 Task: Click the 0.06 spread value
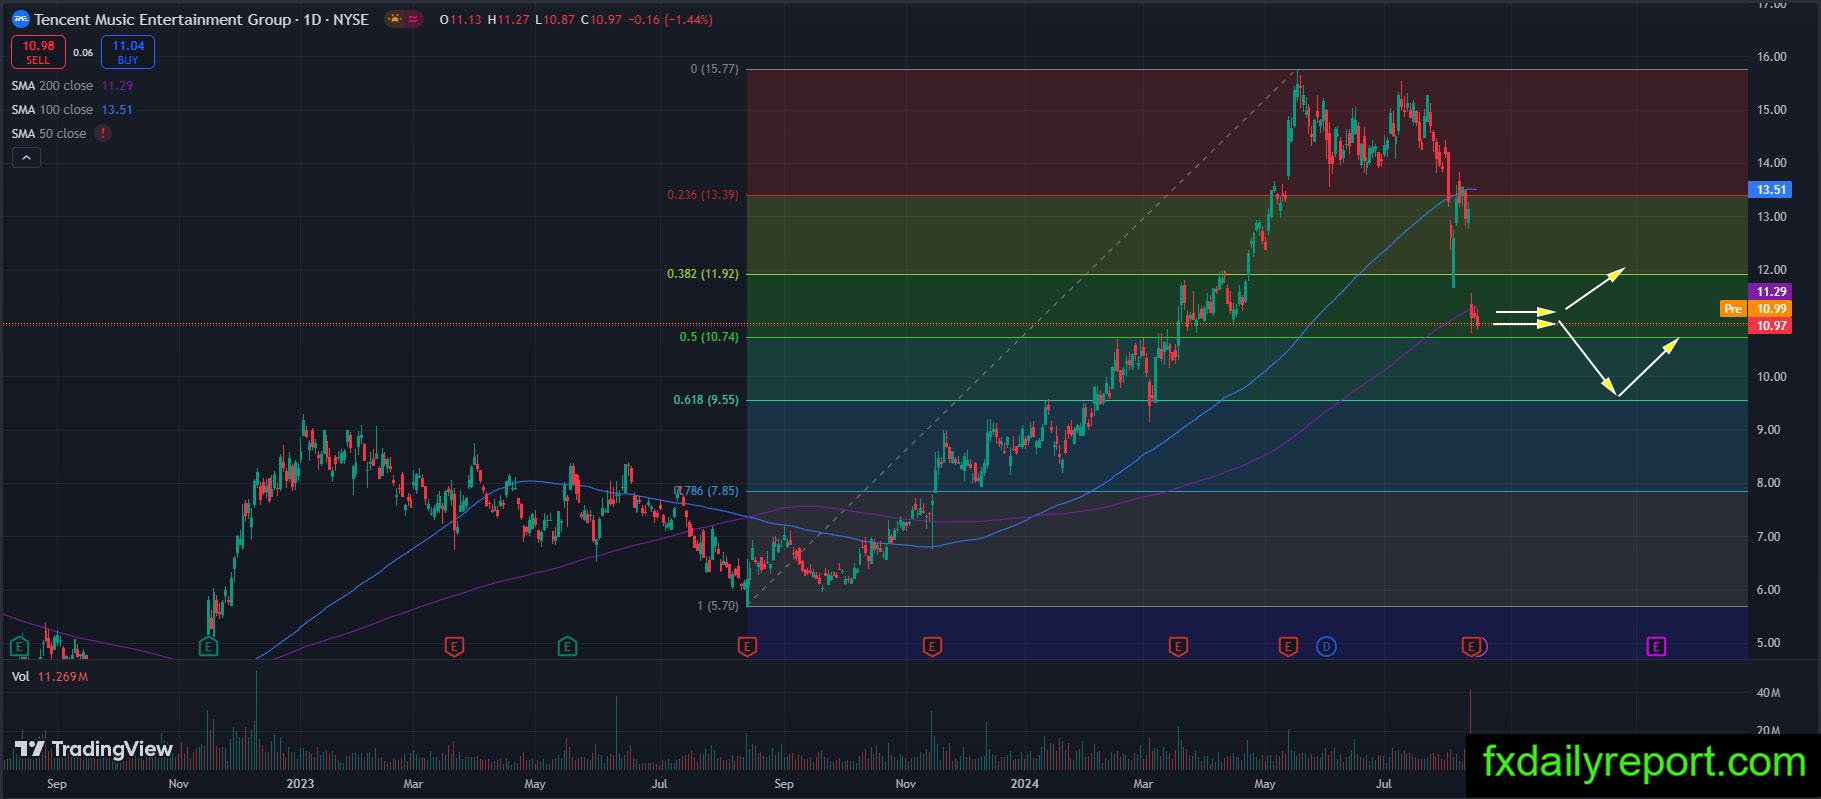pos(83,52)
